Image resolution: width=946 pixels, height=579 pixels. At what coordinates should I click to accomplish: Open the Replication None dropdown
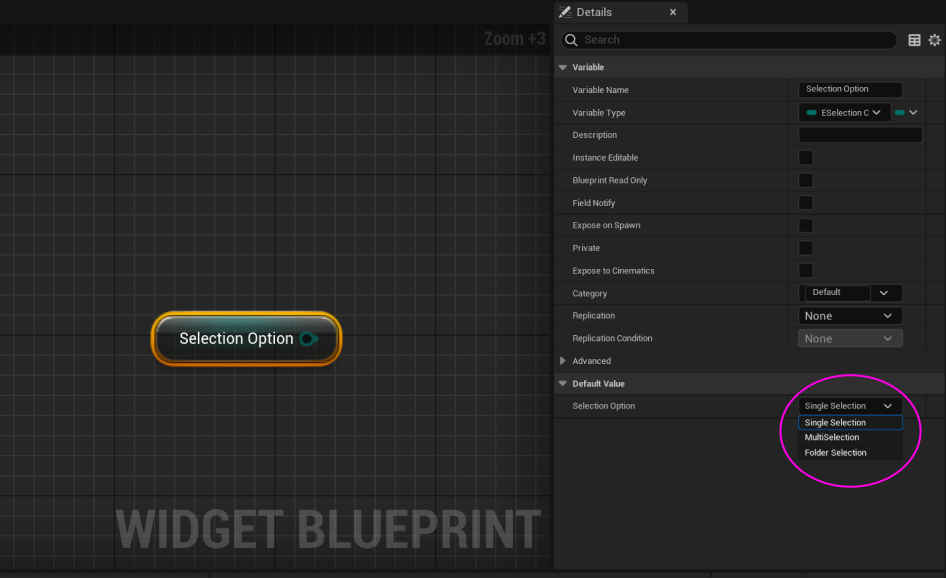click(x=849, y=316)
